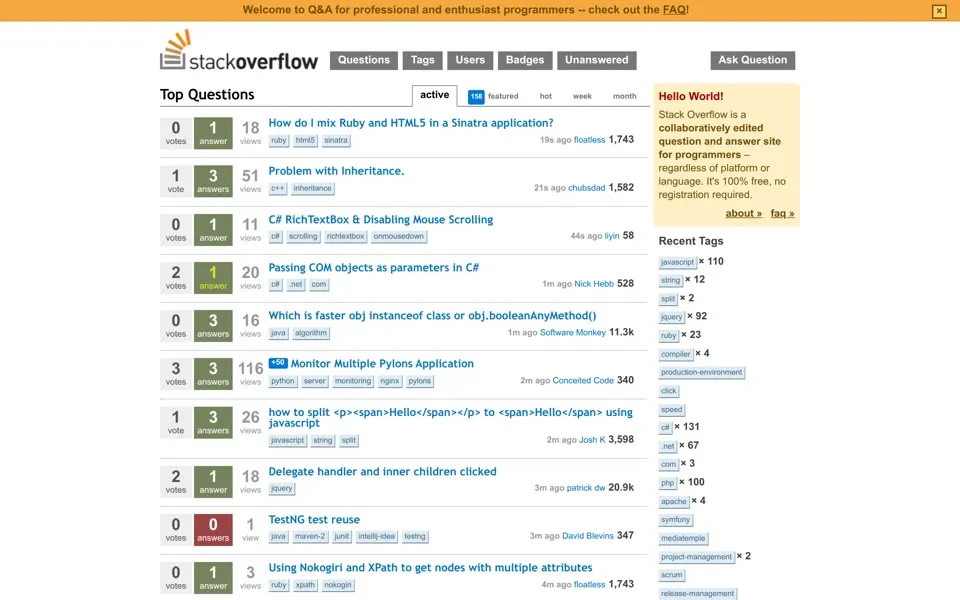Open 'Delegate handler and inner children clicked'
Viewport: 960px width, 600px height.
pos(383,471)
